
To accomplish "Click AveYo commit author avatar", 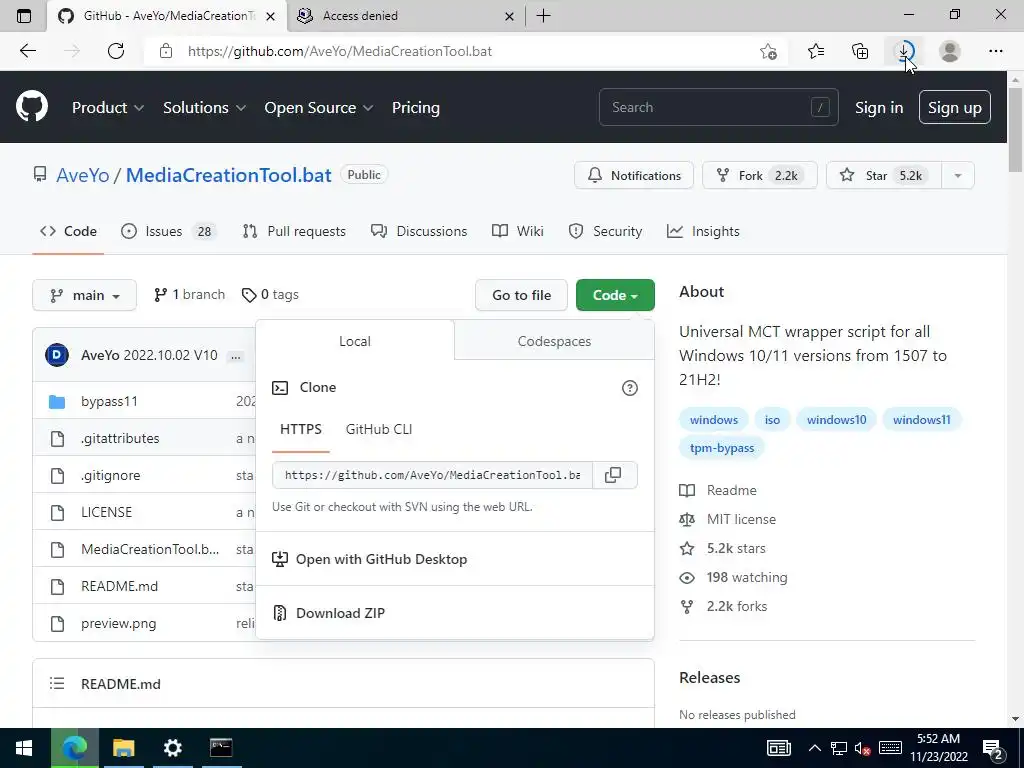I will pyautogui.click(x=57, y=355).
